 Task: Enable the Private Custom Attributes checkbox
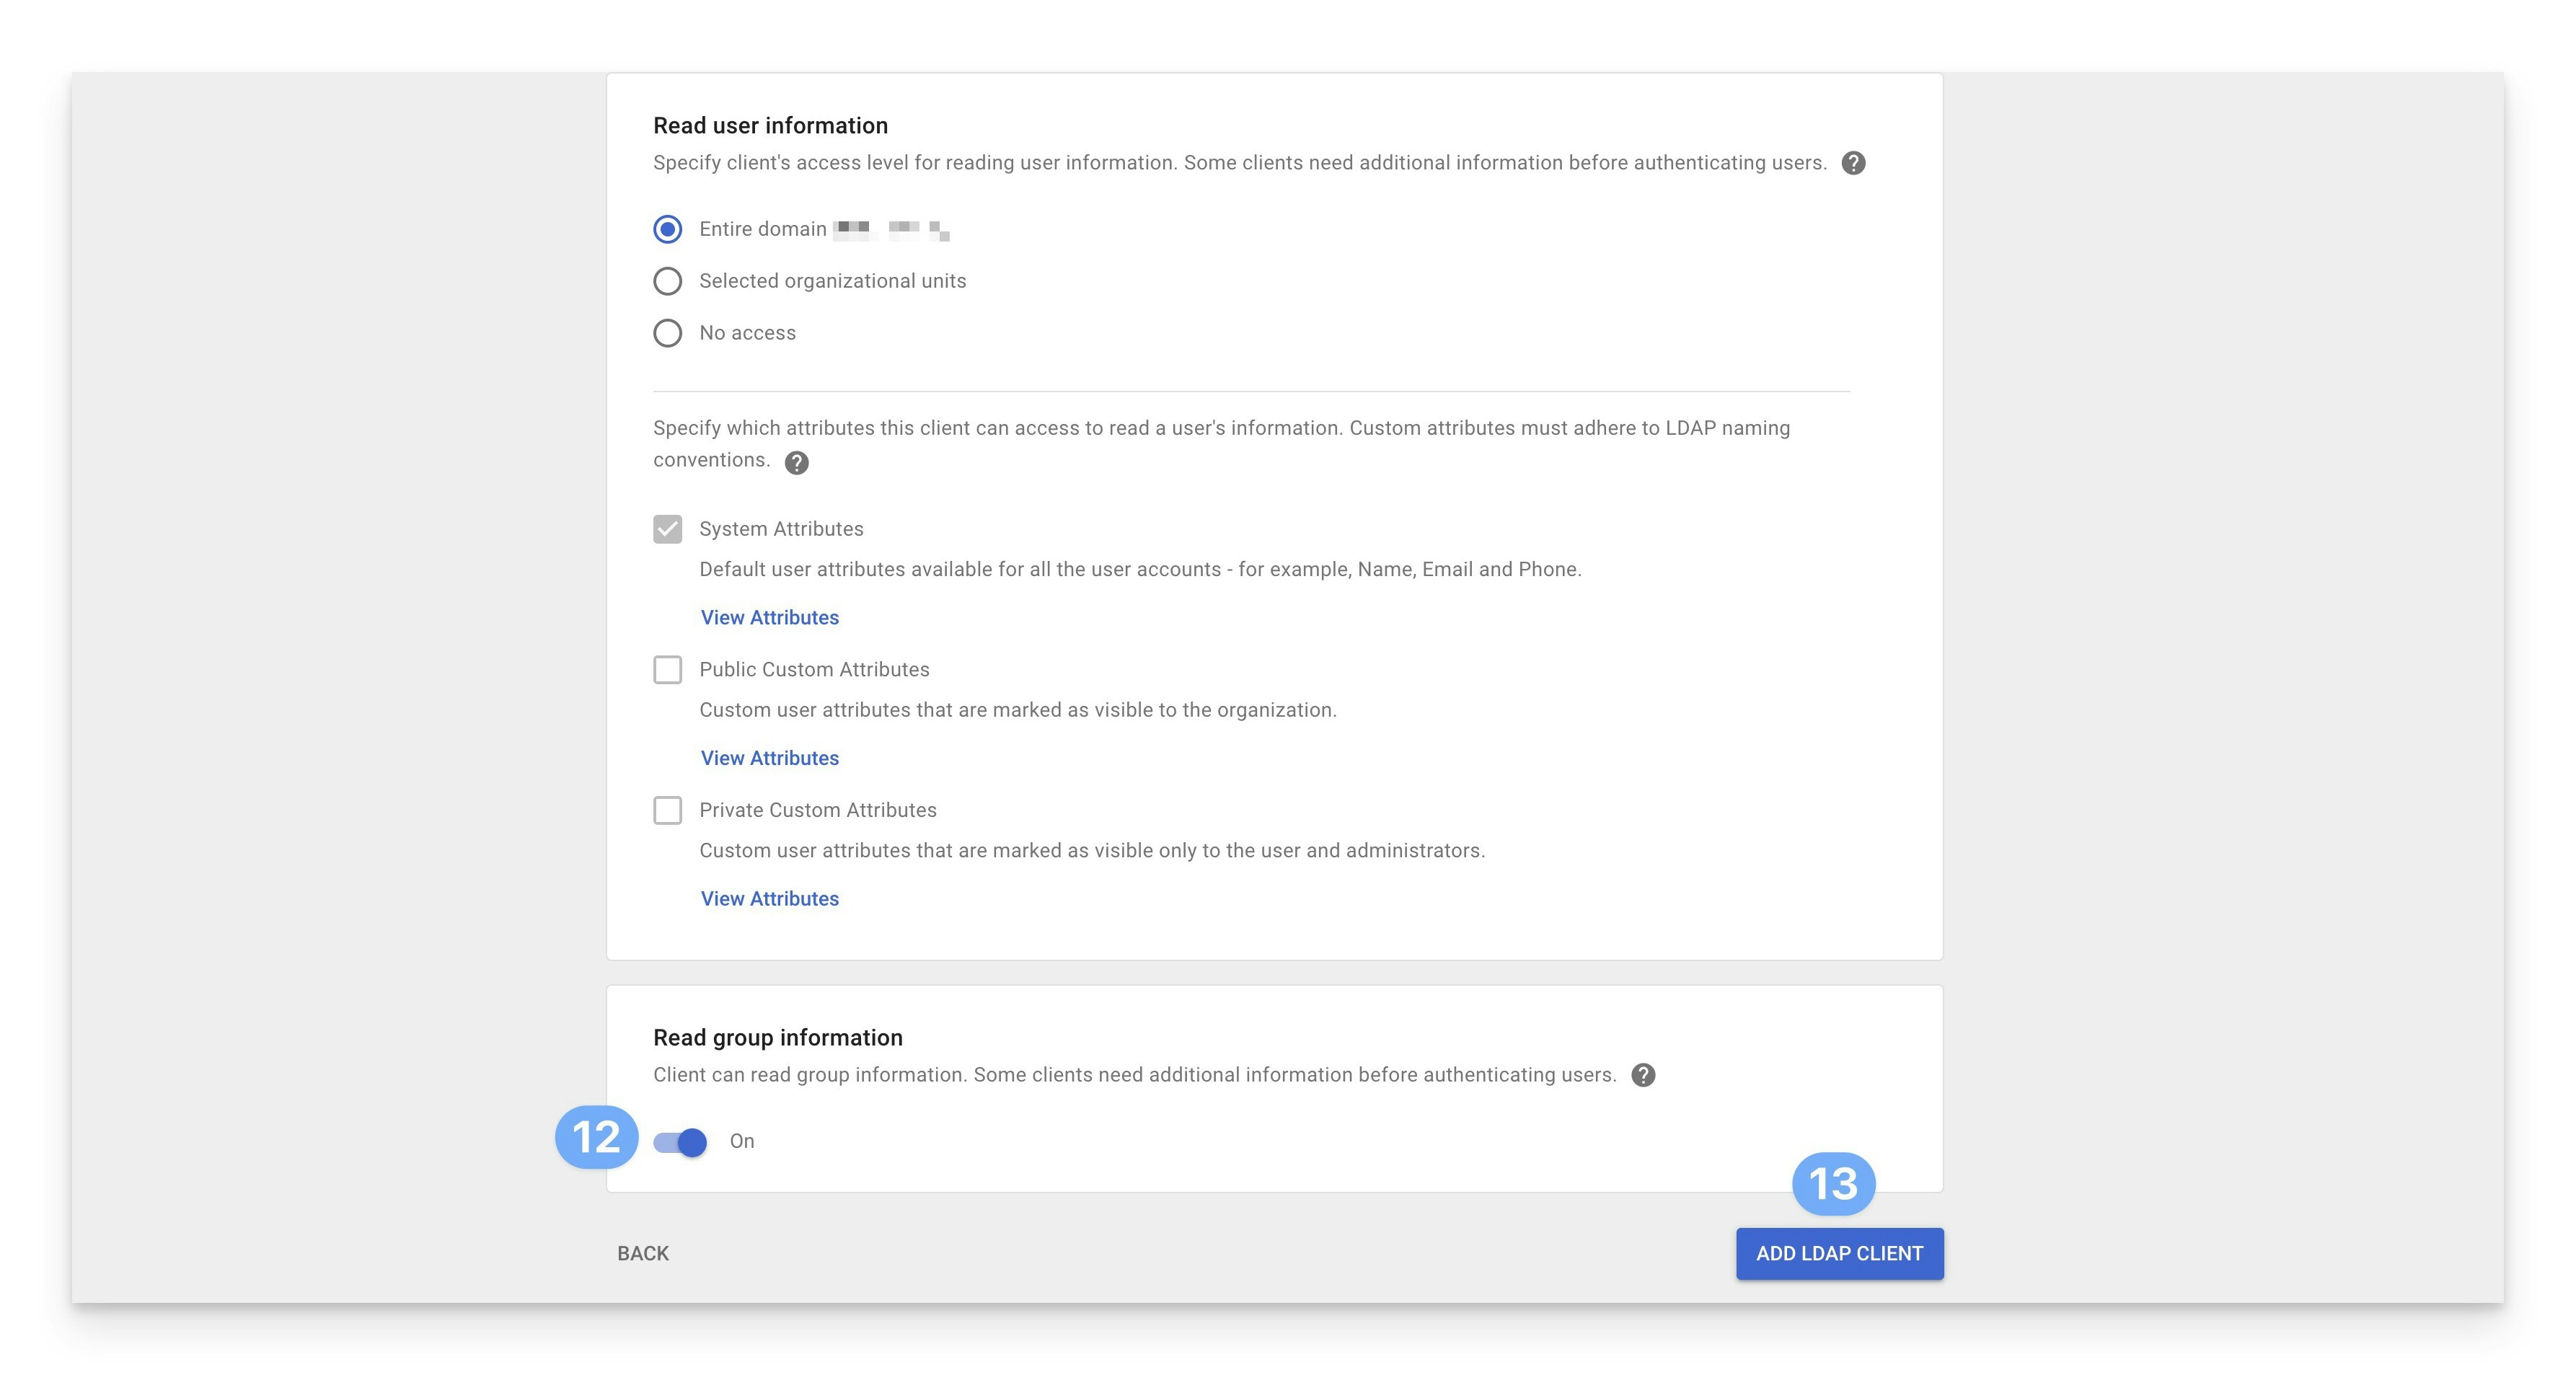[668, 810]
